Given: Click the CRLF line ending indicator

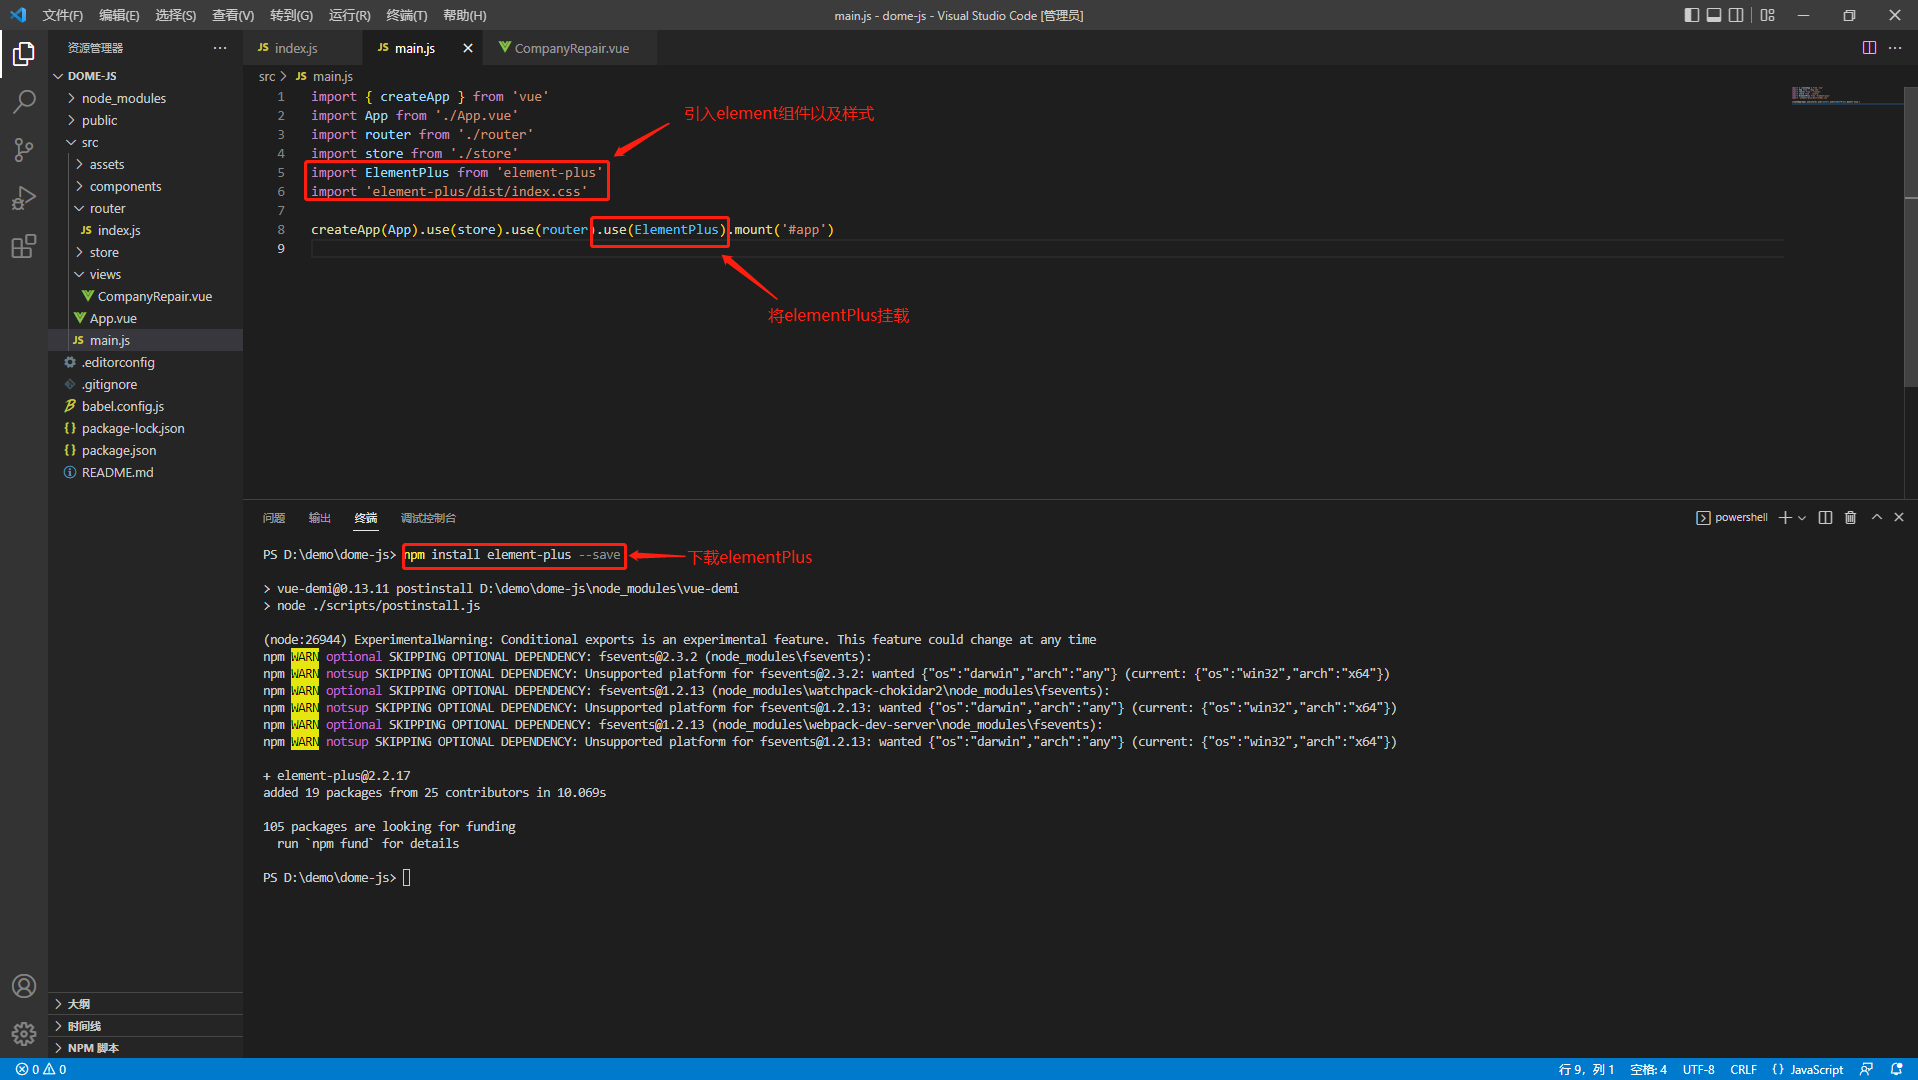Looking at the screenshot, I should [1743, 1069].
